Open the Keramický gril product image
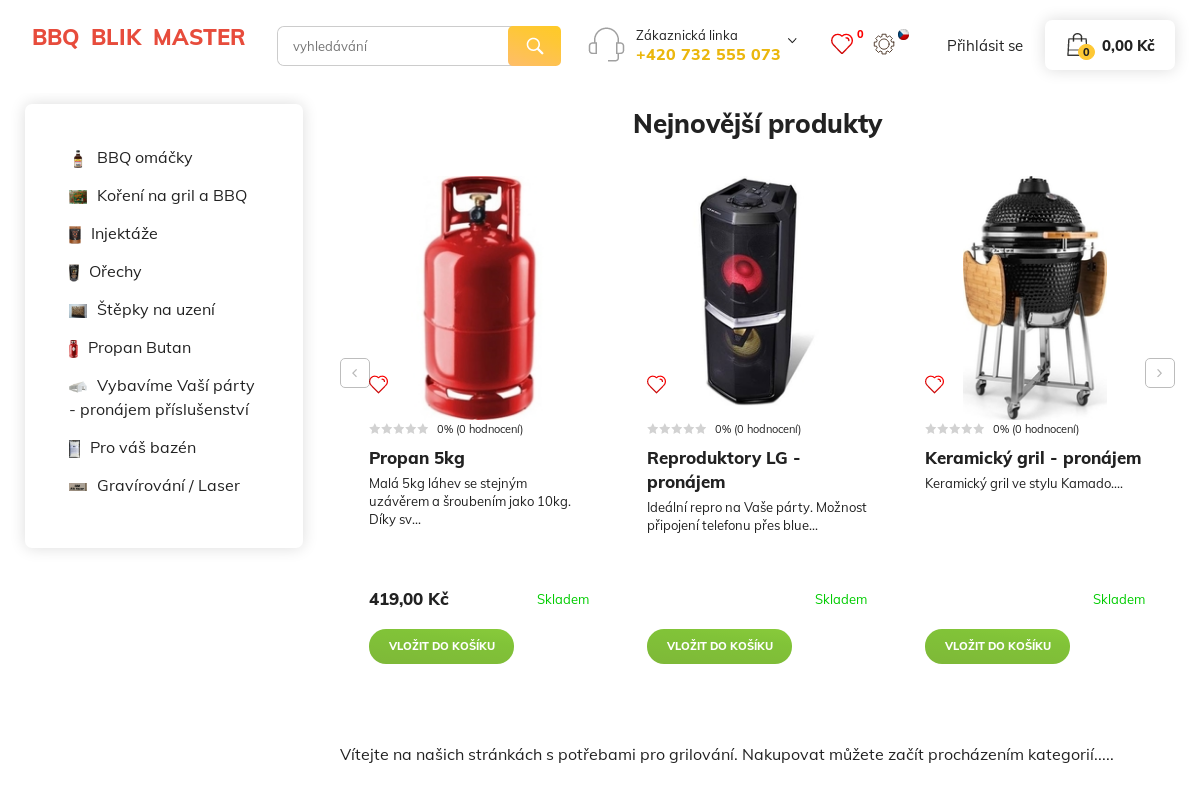The height and width of the screenshot is (800, 1200). pyautogui.click(x=1034, y=297)
